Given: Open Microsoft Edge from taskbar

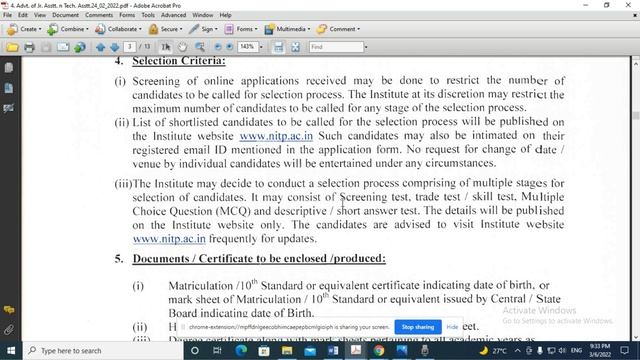Looking at the screenshot, I should pyautogui.click(x=241, y=351).
